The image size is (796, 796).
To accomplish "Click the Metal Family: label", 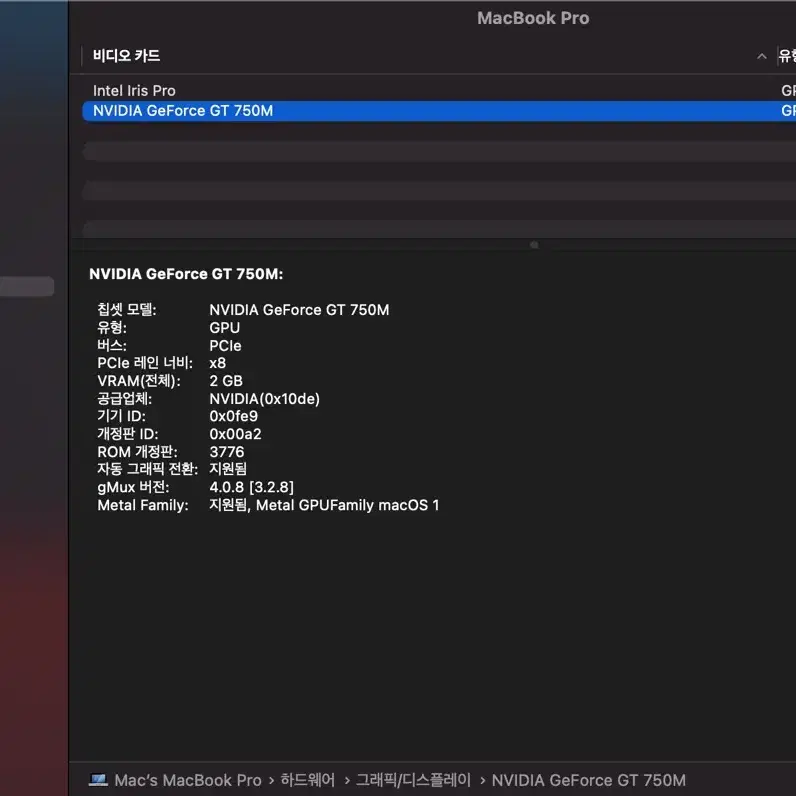I will [x=143, y=505].
